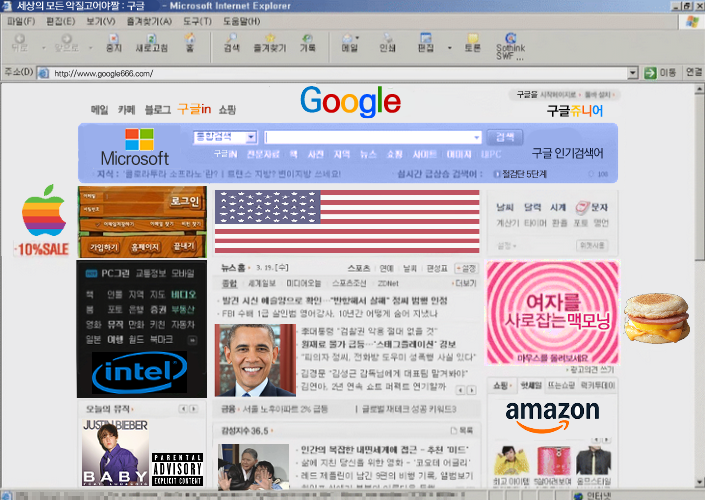Click the 위젯사용 button
705x500 pixels.
click(x=592, y=246)
